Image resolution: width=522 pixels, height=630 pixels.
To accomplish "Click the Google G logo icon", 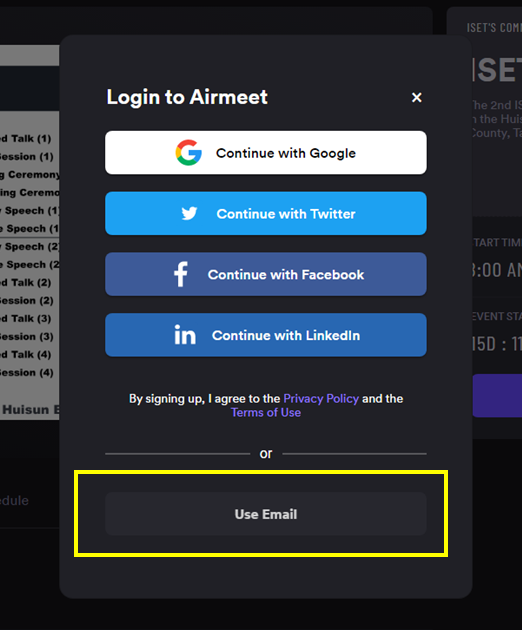I will (x=188, y=153).
